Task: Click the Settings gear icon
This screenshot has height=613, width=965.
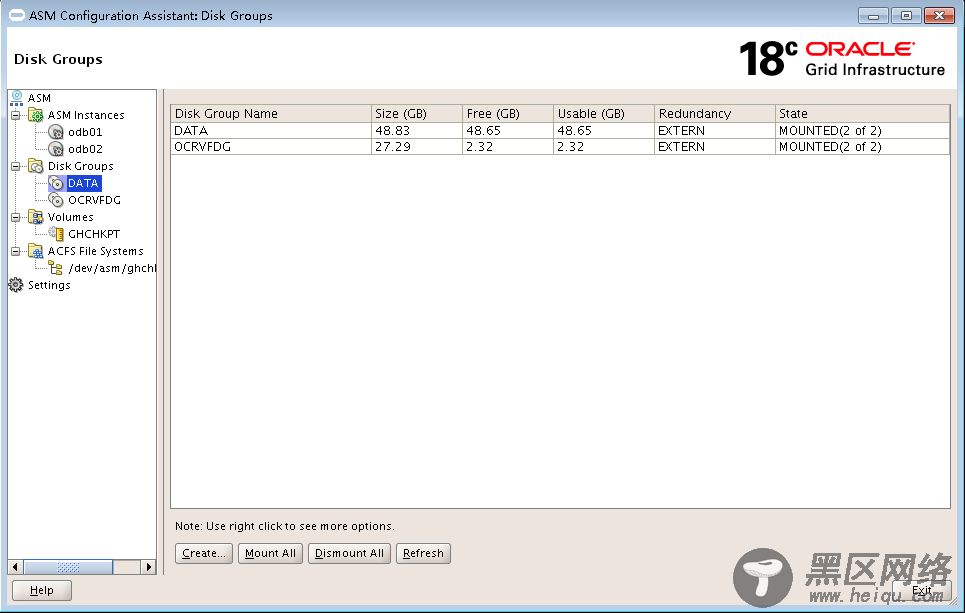Action: (x=16, y=285)
